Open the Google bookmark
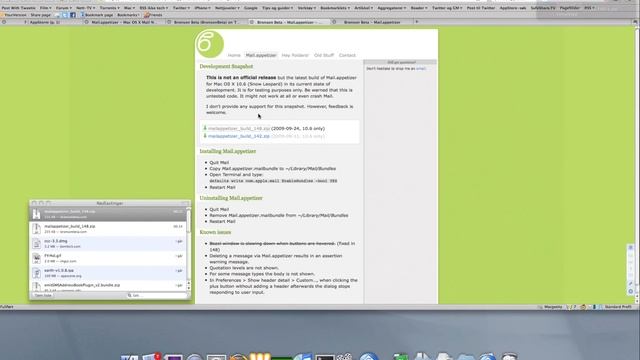 click(251, 8)
